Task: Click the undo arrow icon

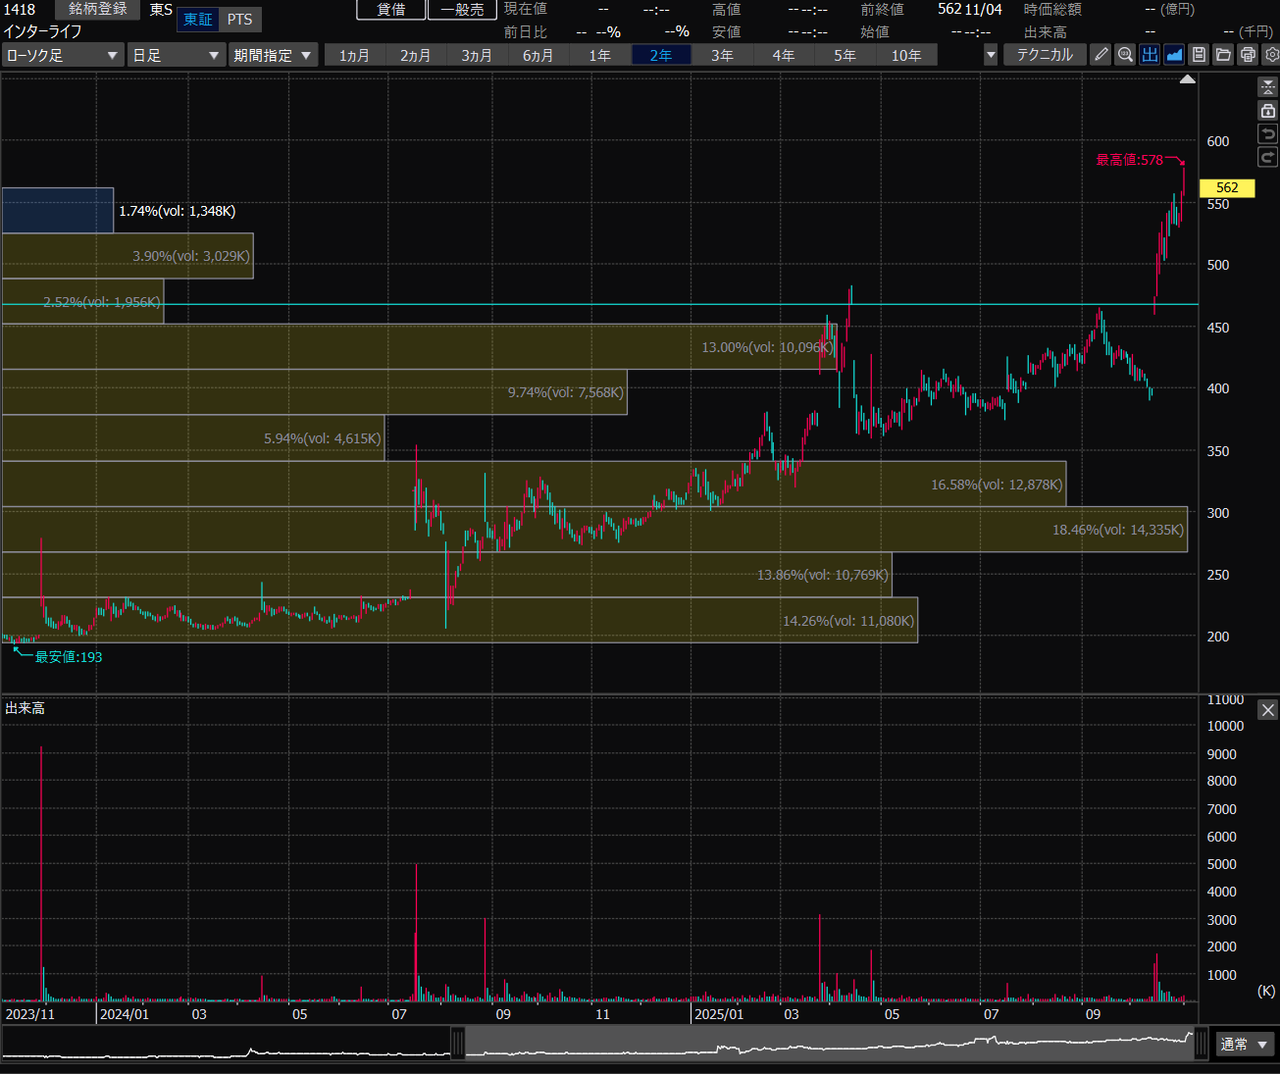Action: tap(1267, 134)
